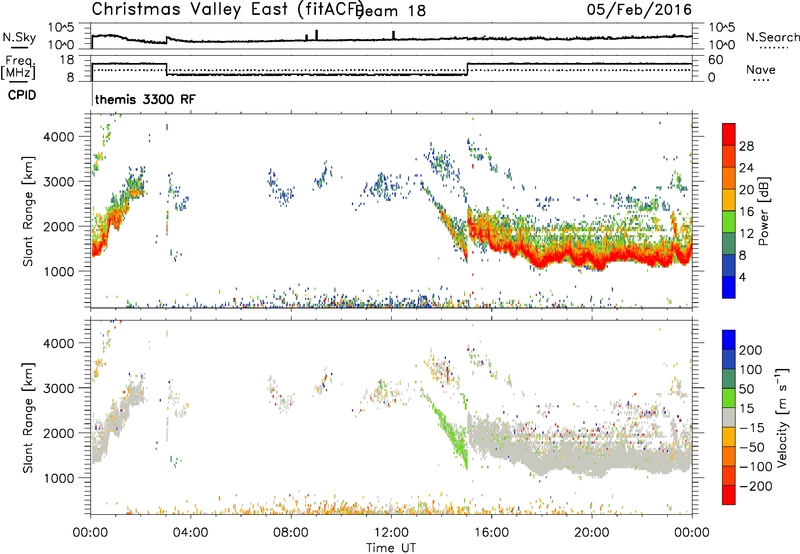800x554 pixels.
Task: Pick the blue top segment of the Velocity color bar
Action: (729, 340)
